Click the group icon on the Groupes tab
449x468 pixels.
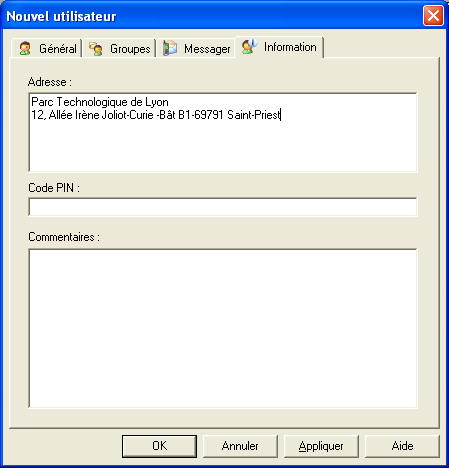96,49
